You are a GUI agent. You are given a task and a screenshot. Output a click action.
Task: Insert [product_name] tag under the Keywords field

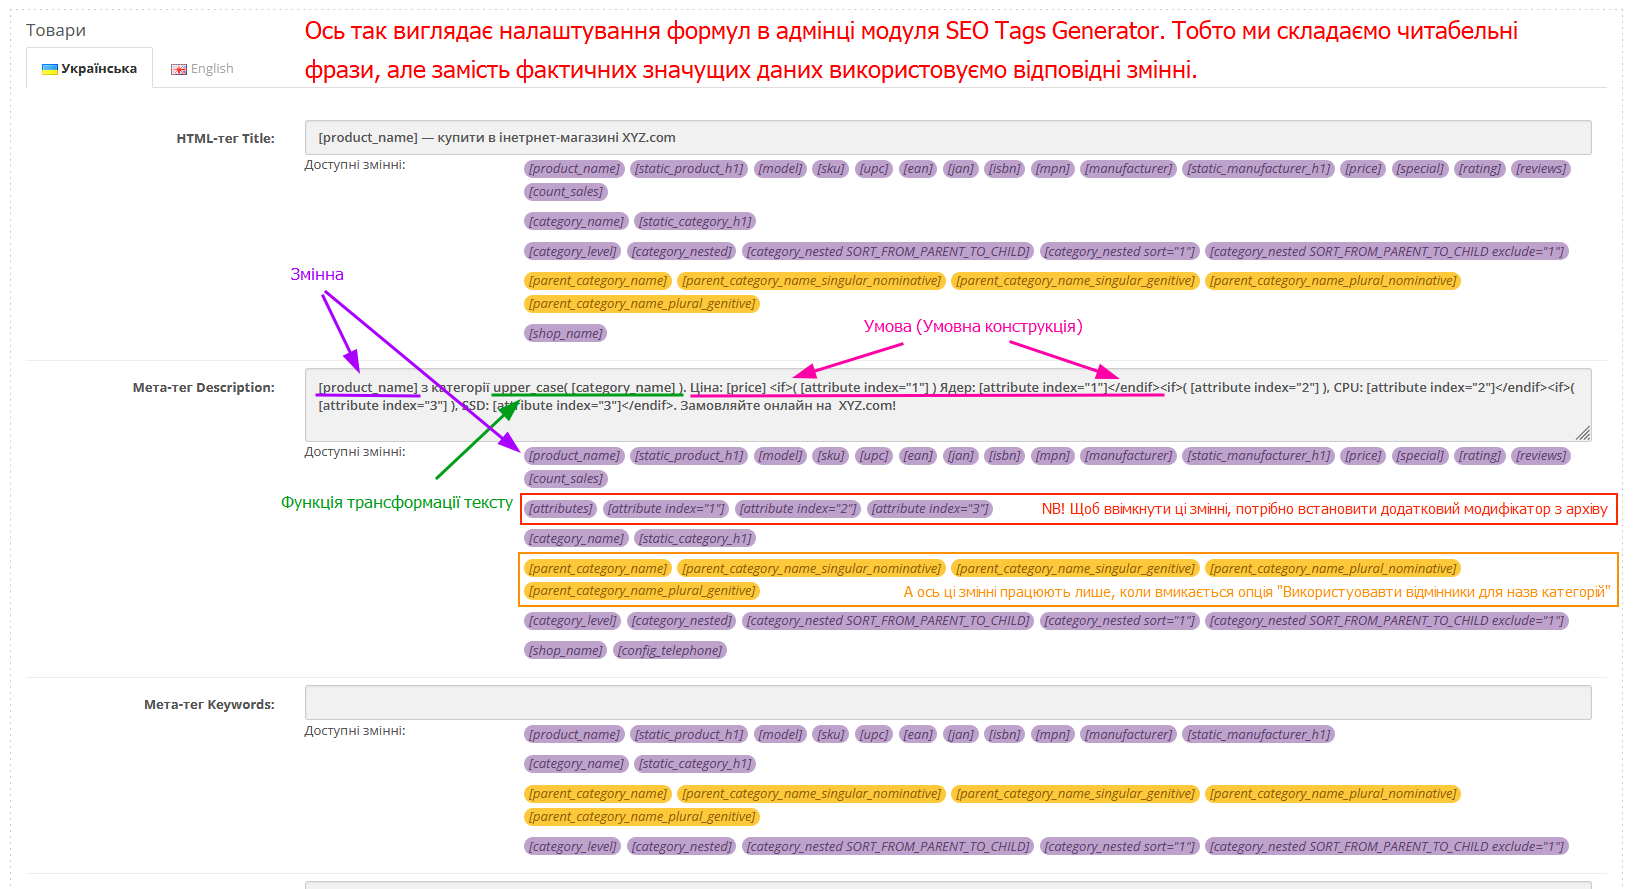(x=574, y=735)
